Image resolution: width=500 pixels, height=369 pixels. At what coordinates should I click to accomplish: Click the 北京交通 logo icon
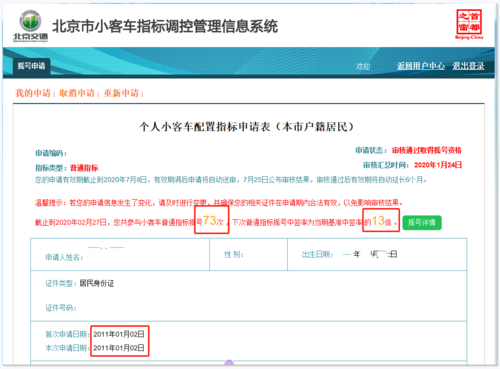[30, 26]
